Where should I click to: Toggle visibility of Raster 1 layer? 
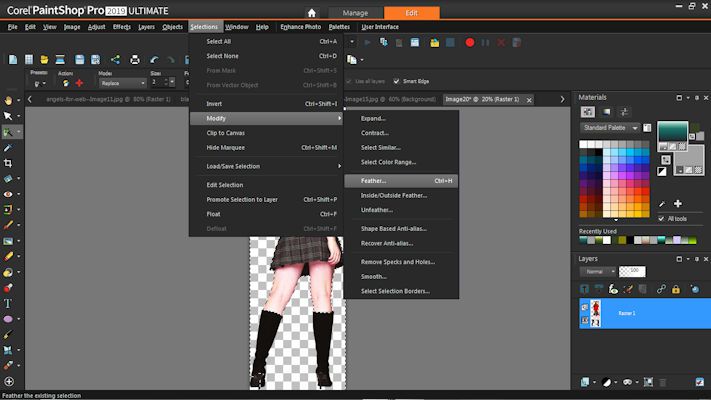coord(585,308)
